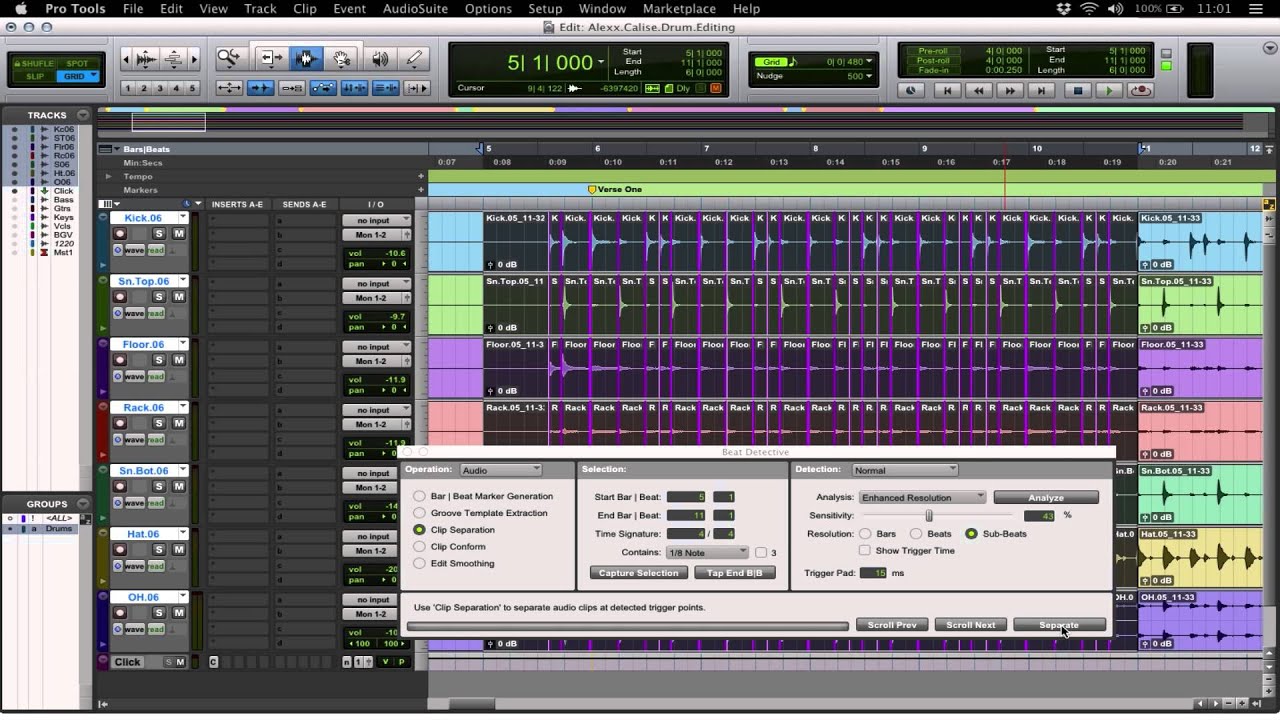This screenshot has height=720, width=1280.
Task: Select the Zoomer tool
Action: pos(229,59)
